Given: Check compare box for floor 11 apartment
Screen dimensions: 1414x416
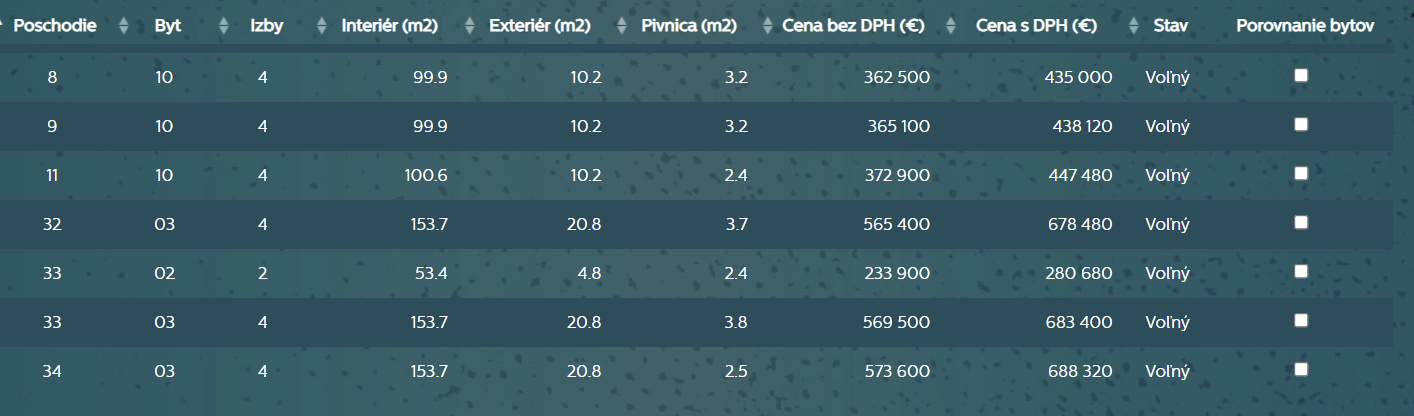Looking at the screenshot, I should click(1301, 173).
